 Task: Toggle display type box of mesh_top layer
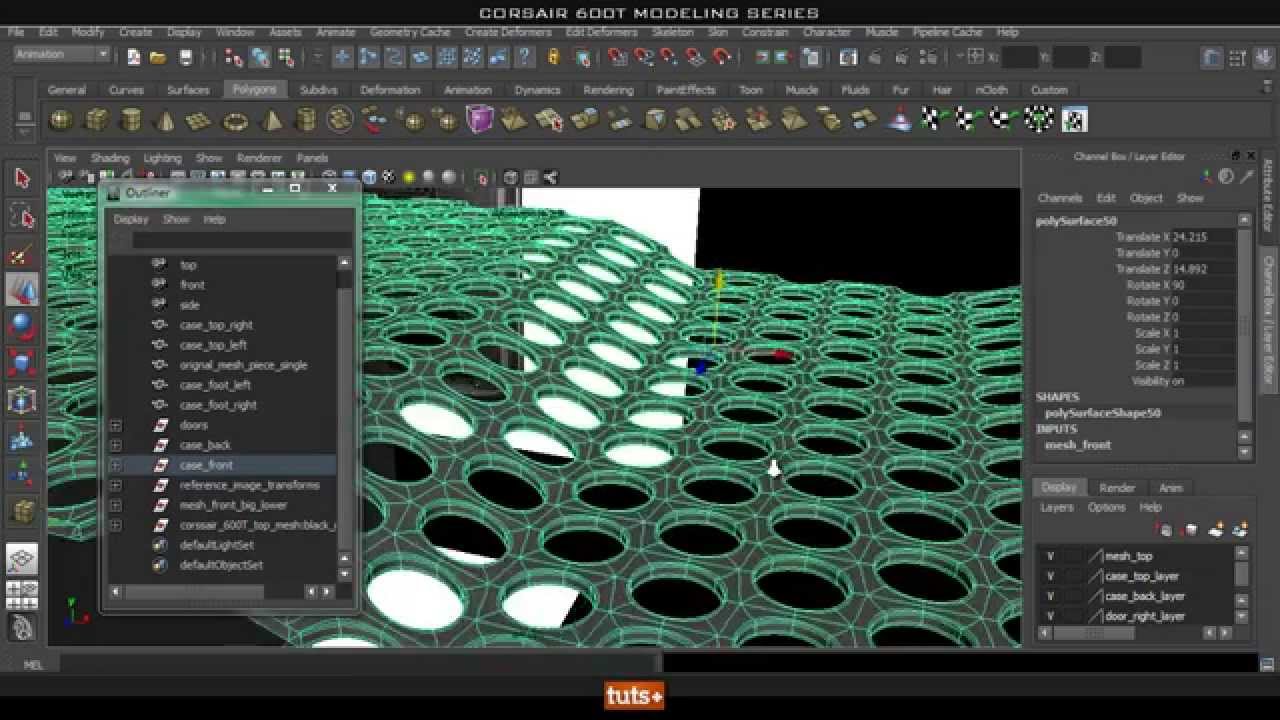[x=1073, y=556]
